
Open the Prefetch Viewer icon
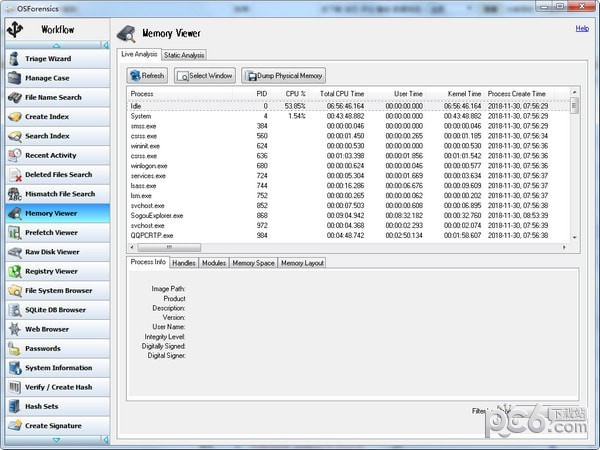15,233
